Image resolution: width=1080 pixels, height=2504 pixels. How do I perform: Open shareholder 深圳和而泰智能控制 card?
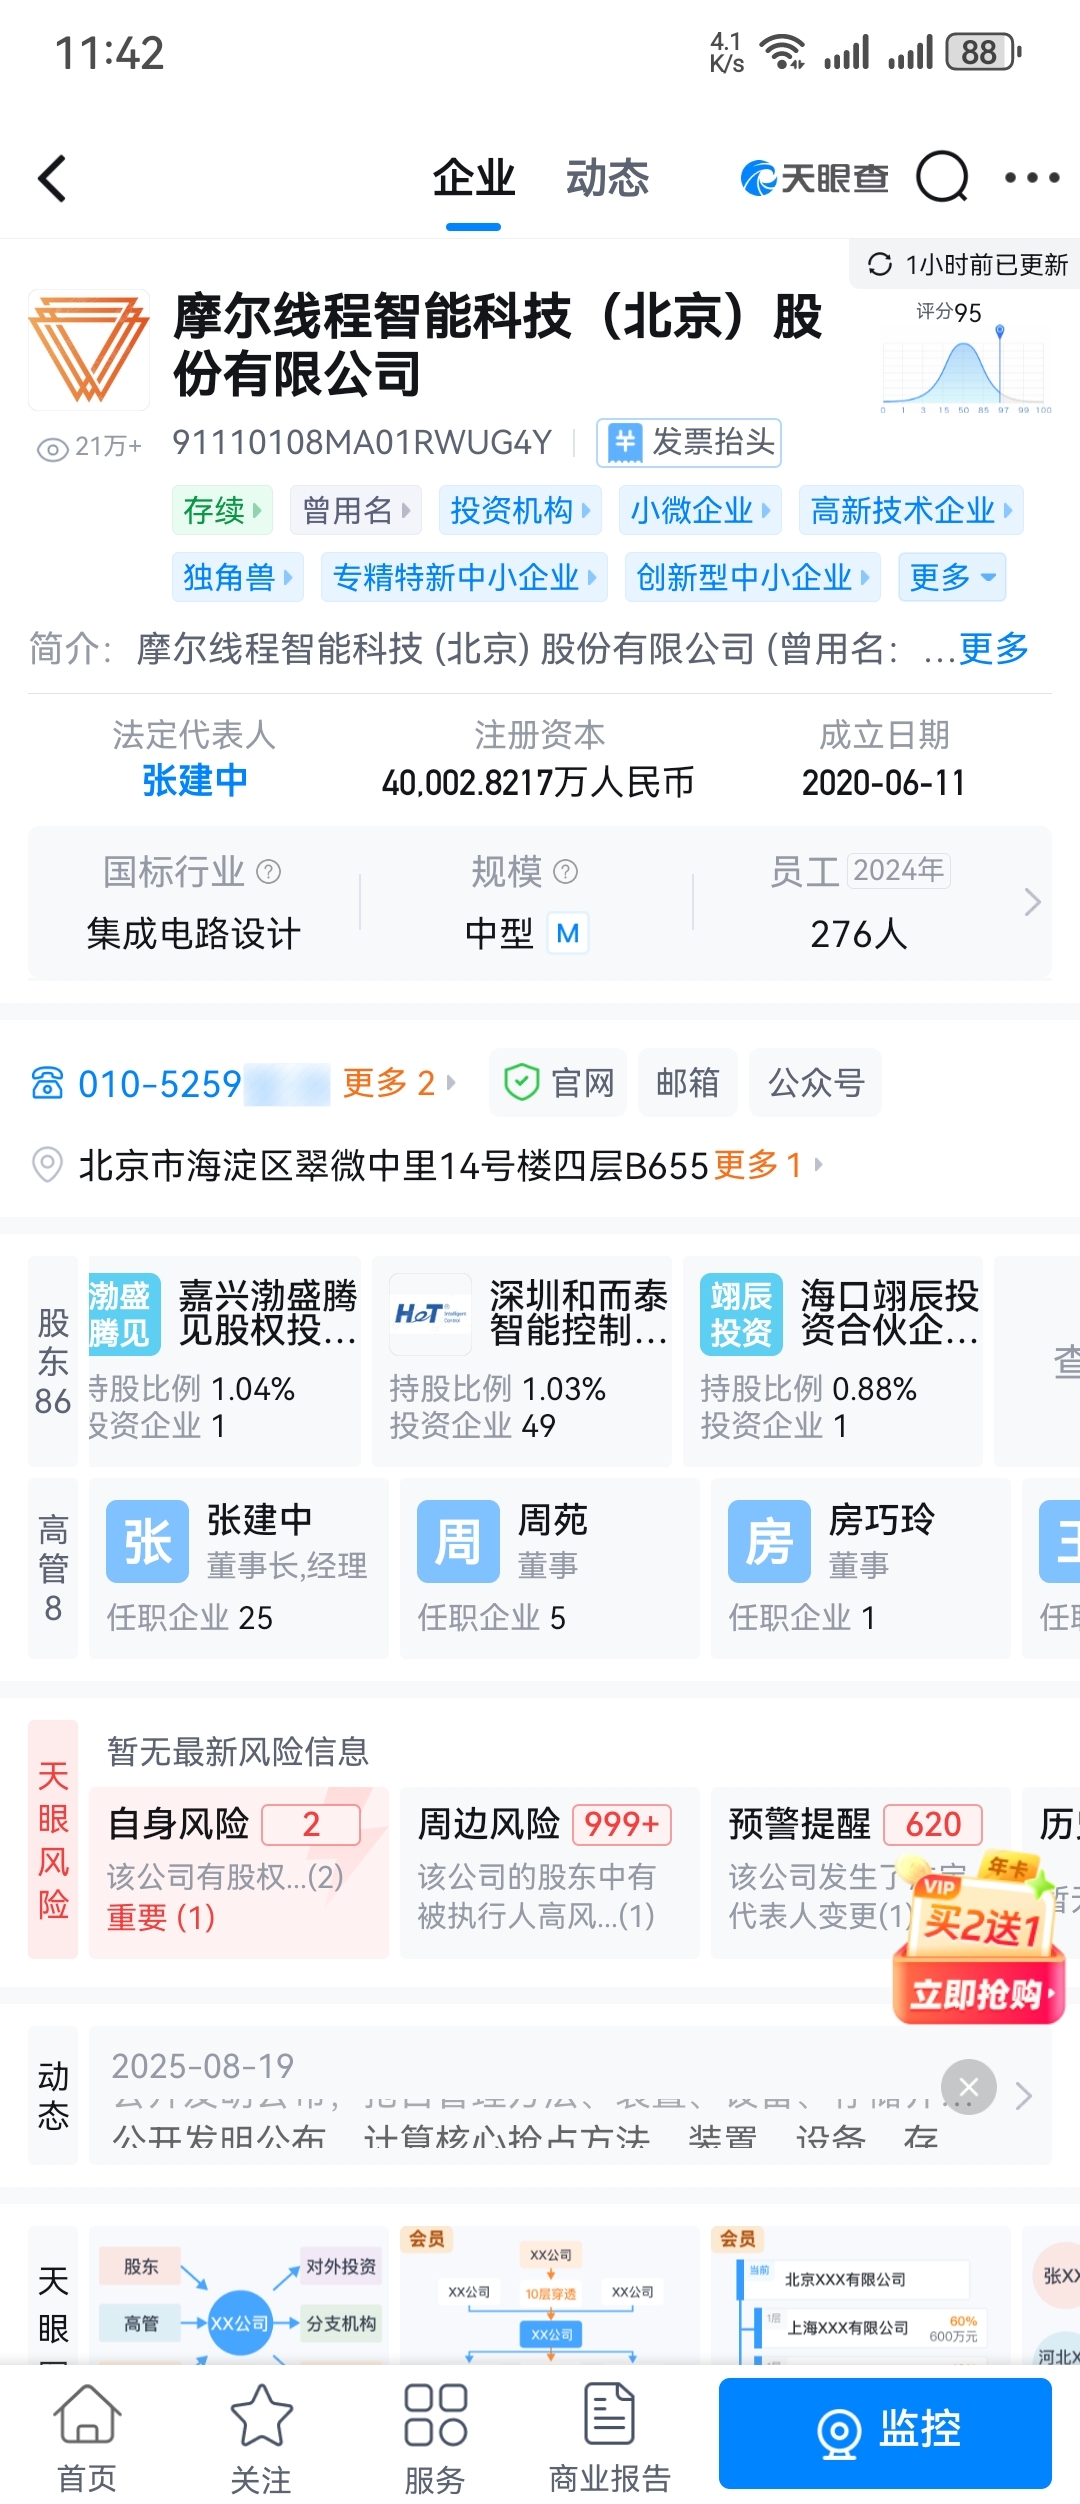[x=522, y=1361]
